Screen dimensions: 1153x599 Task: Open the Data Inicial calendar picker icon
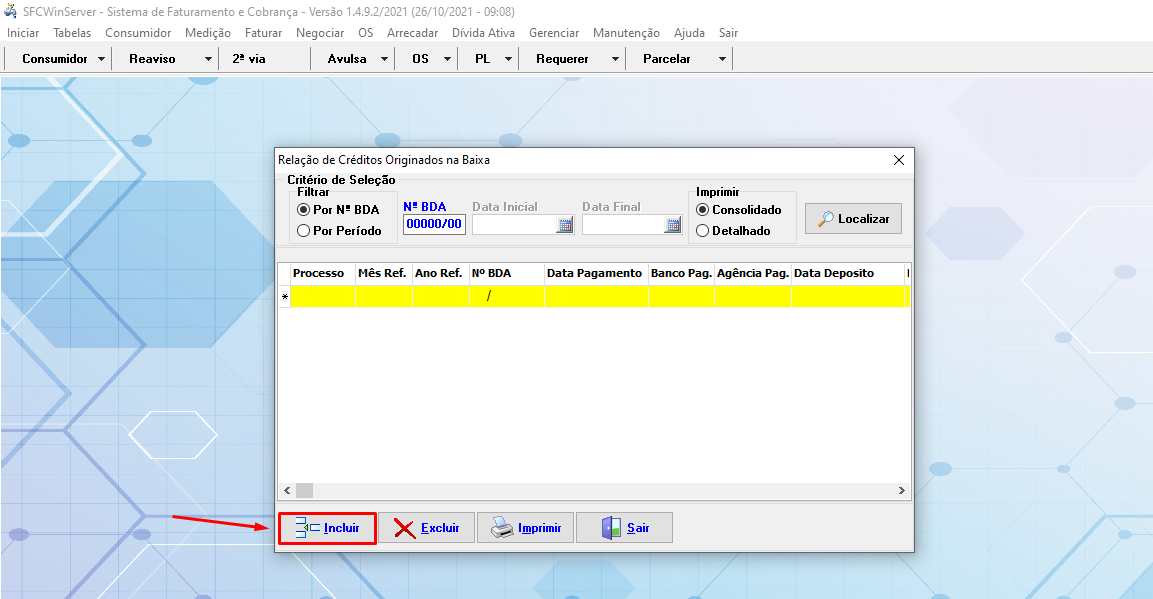tap(565, 225)
